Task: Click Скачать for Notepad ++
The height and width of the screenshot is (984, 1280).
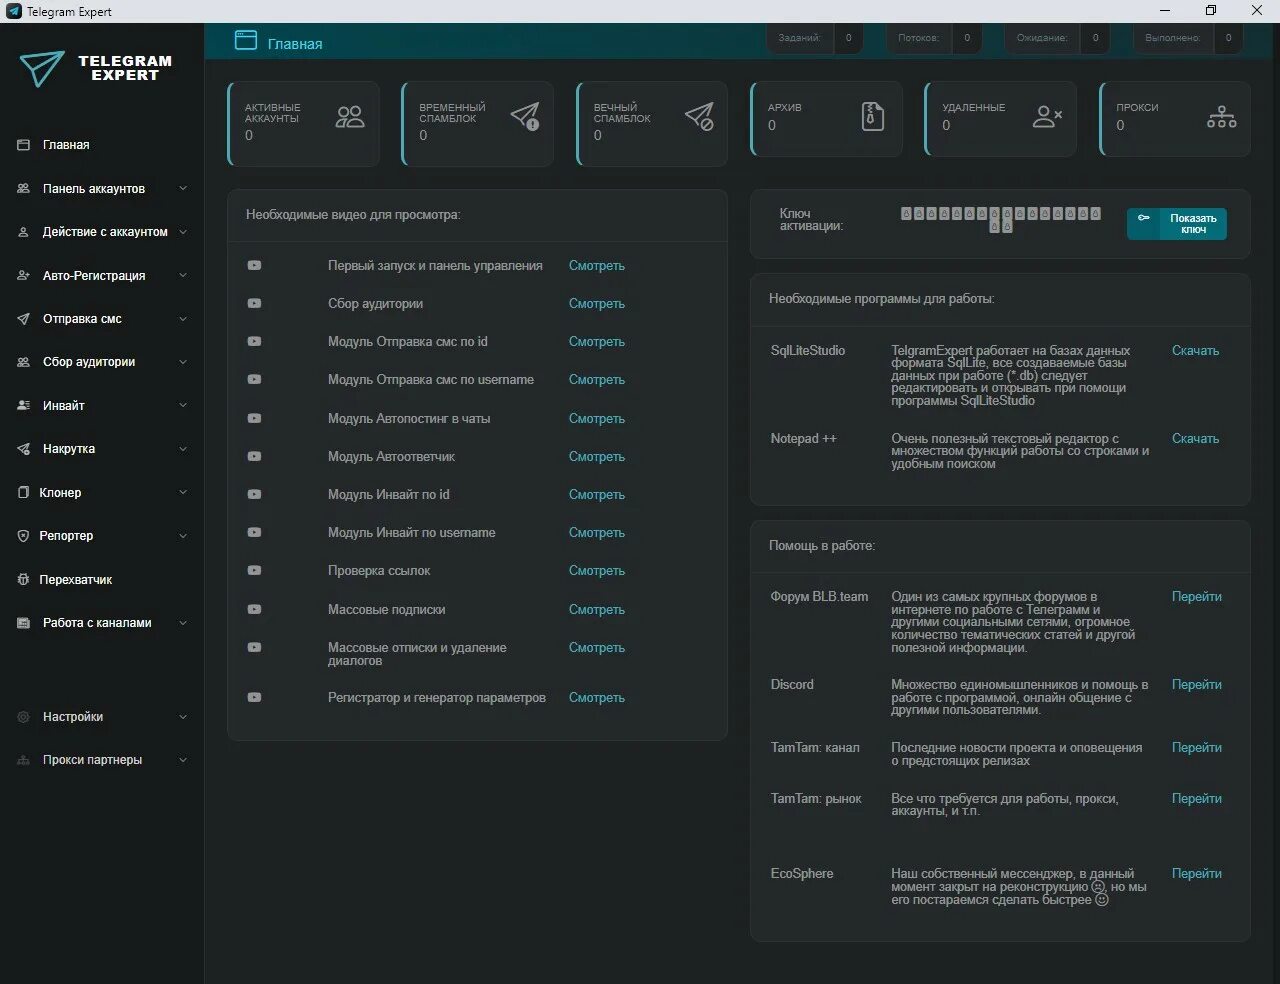Action: click(1195, 439)
